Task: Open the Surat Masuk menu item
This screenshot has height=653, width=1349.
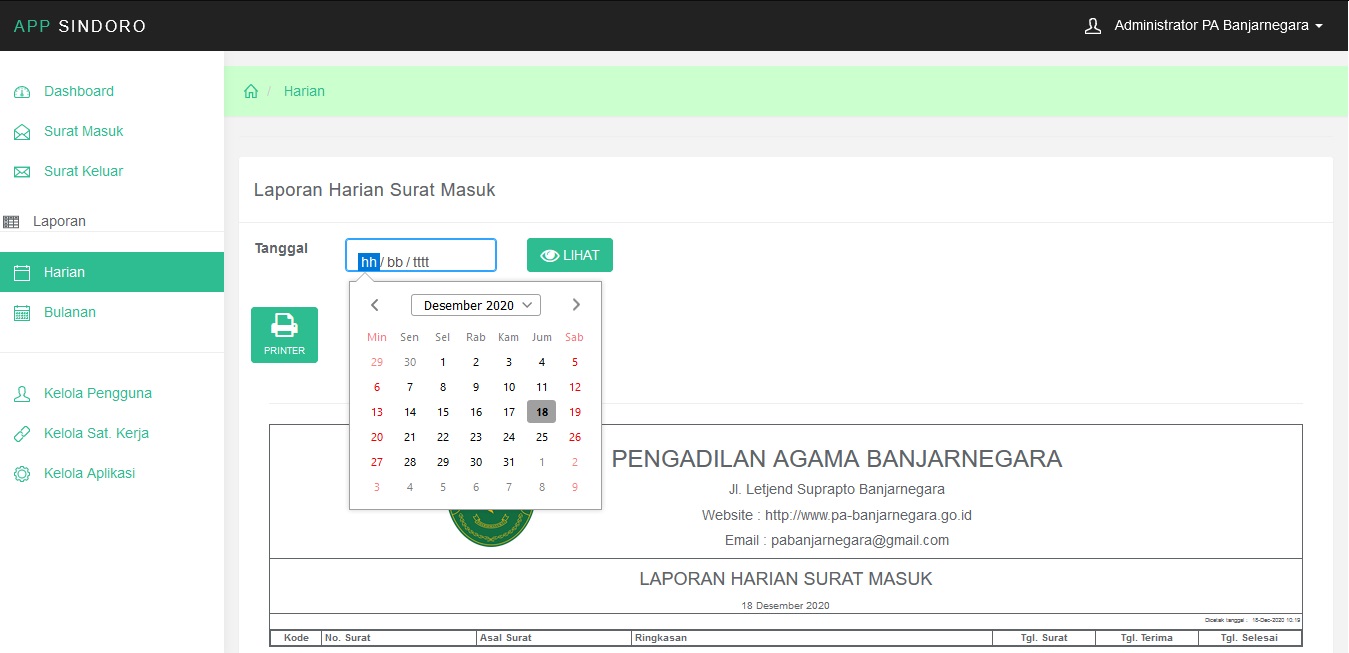Action: (83, 131)
